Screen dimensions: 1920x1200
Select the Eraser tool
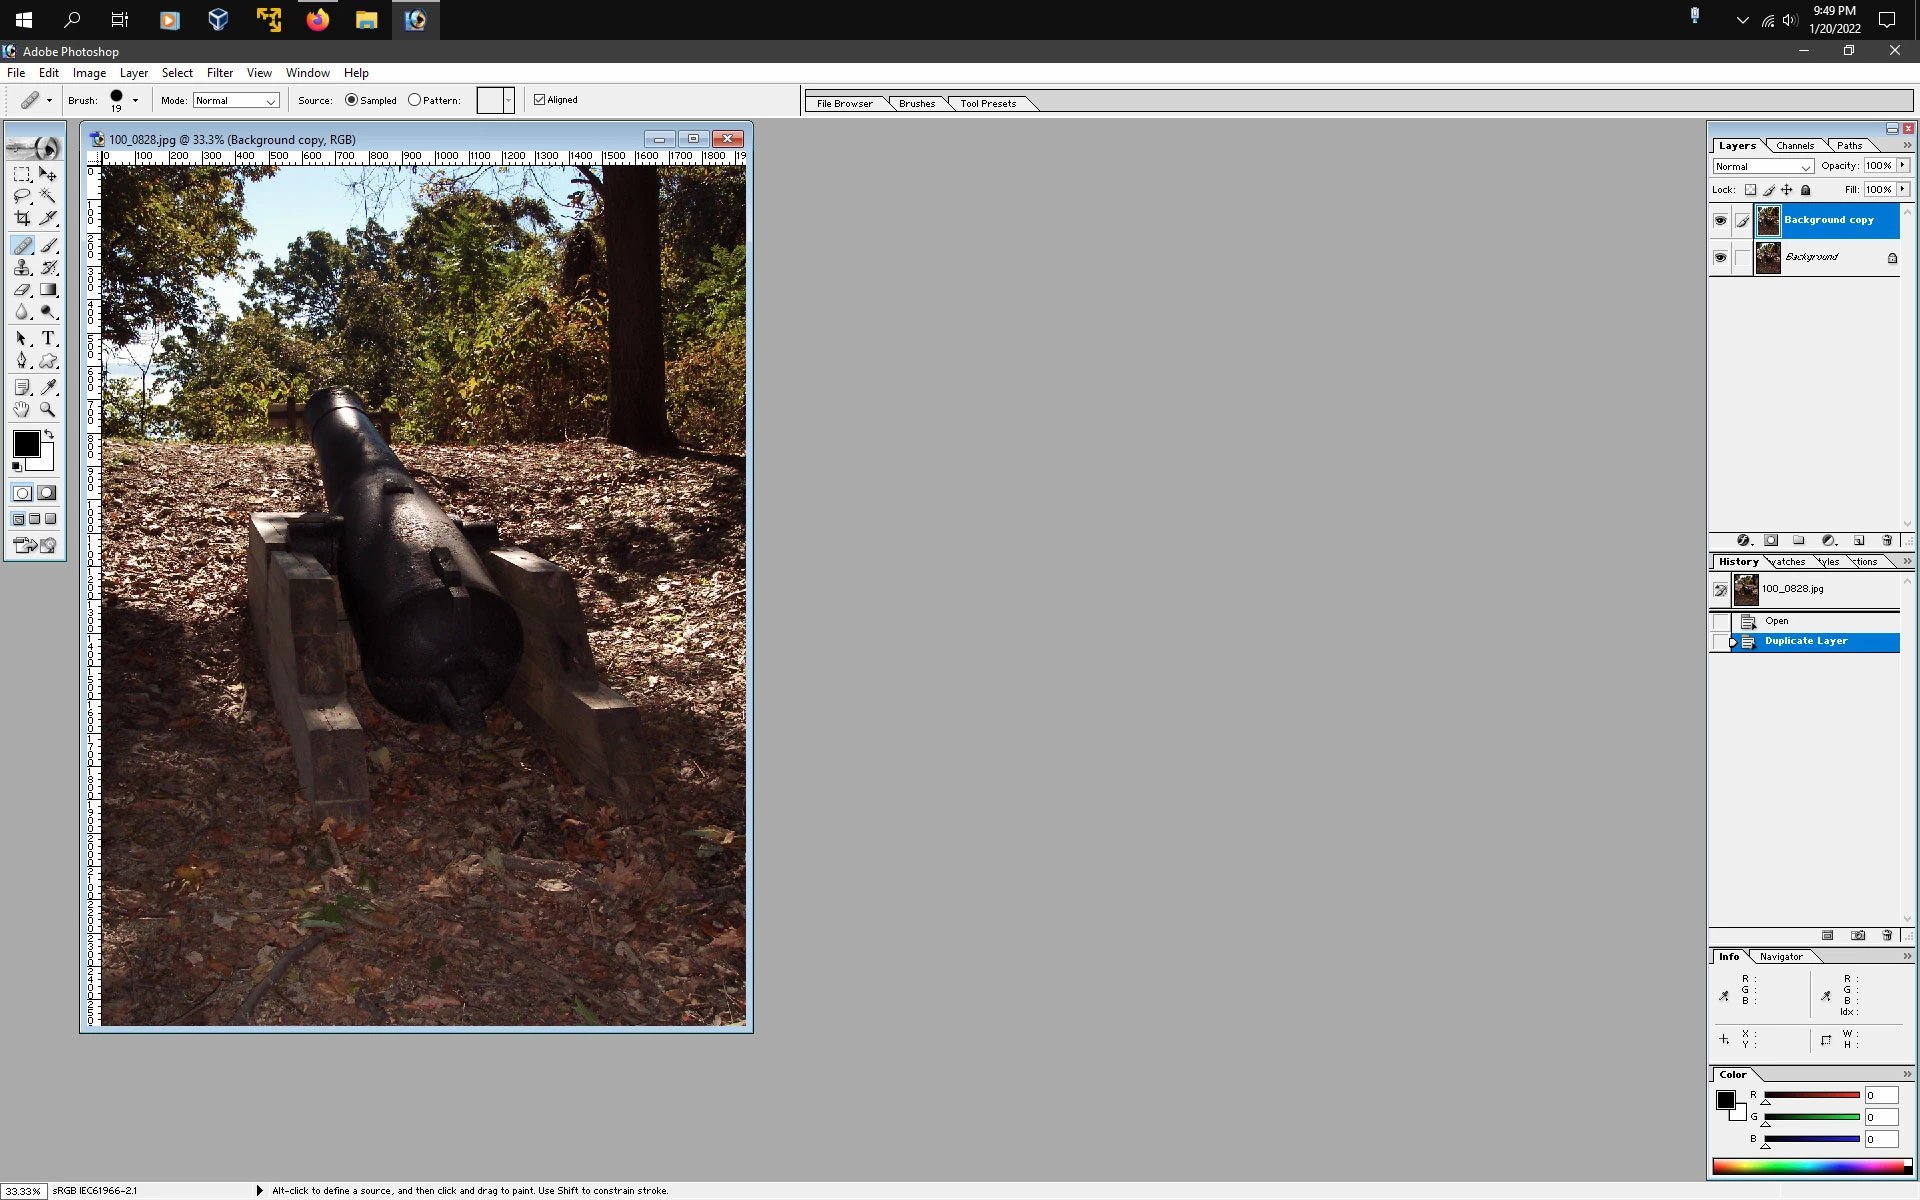point(22,290)
